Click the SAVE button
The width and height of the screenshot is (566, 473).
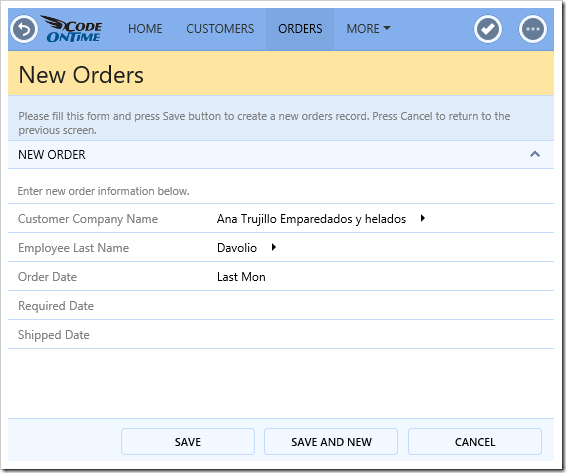pyautogui.click(x=188, y=442)
